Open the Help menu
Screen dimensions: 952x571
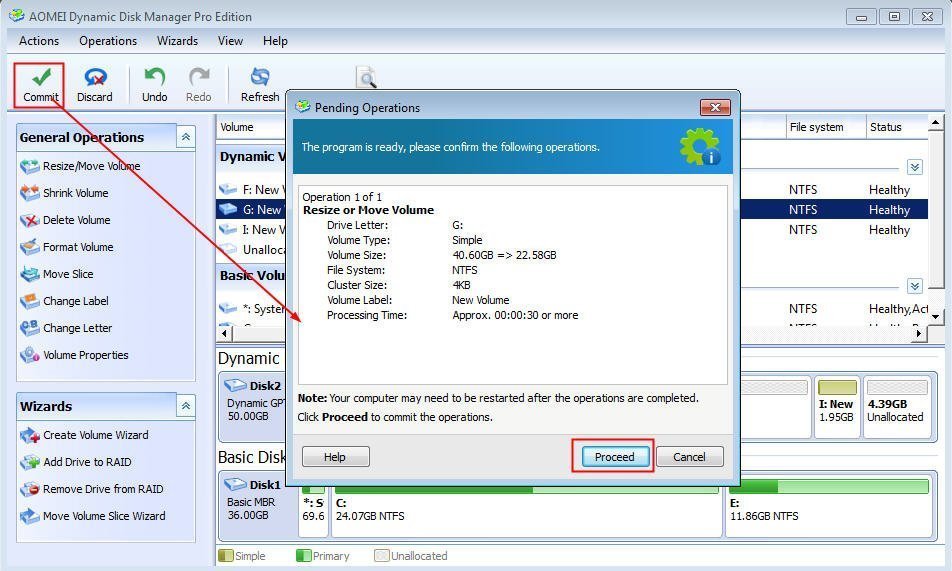(275, 41)
